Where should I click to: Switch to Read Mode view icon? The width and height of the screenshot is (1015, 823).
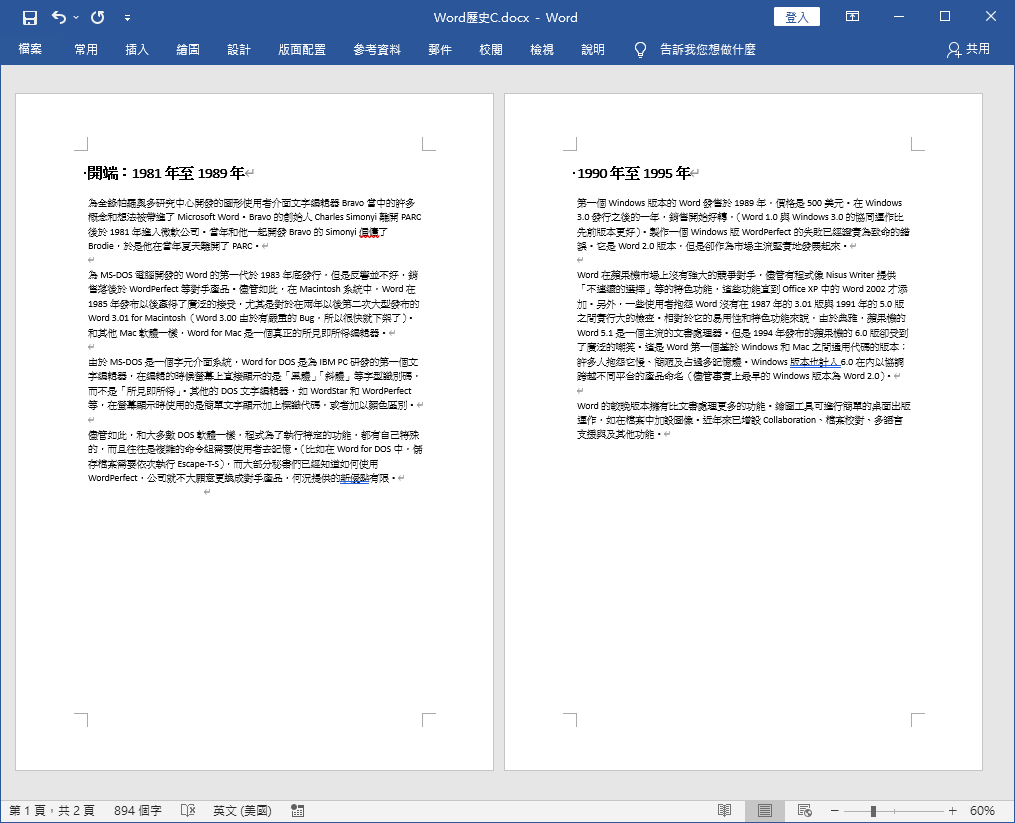724,811
